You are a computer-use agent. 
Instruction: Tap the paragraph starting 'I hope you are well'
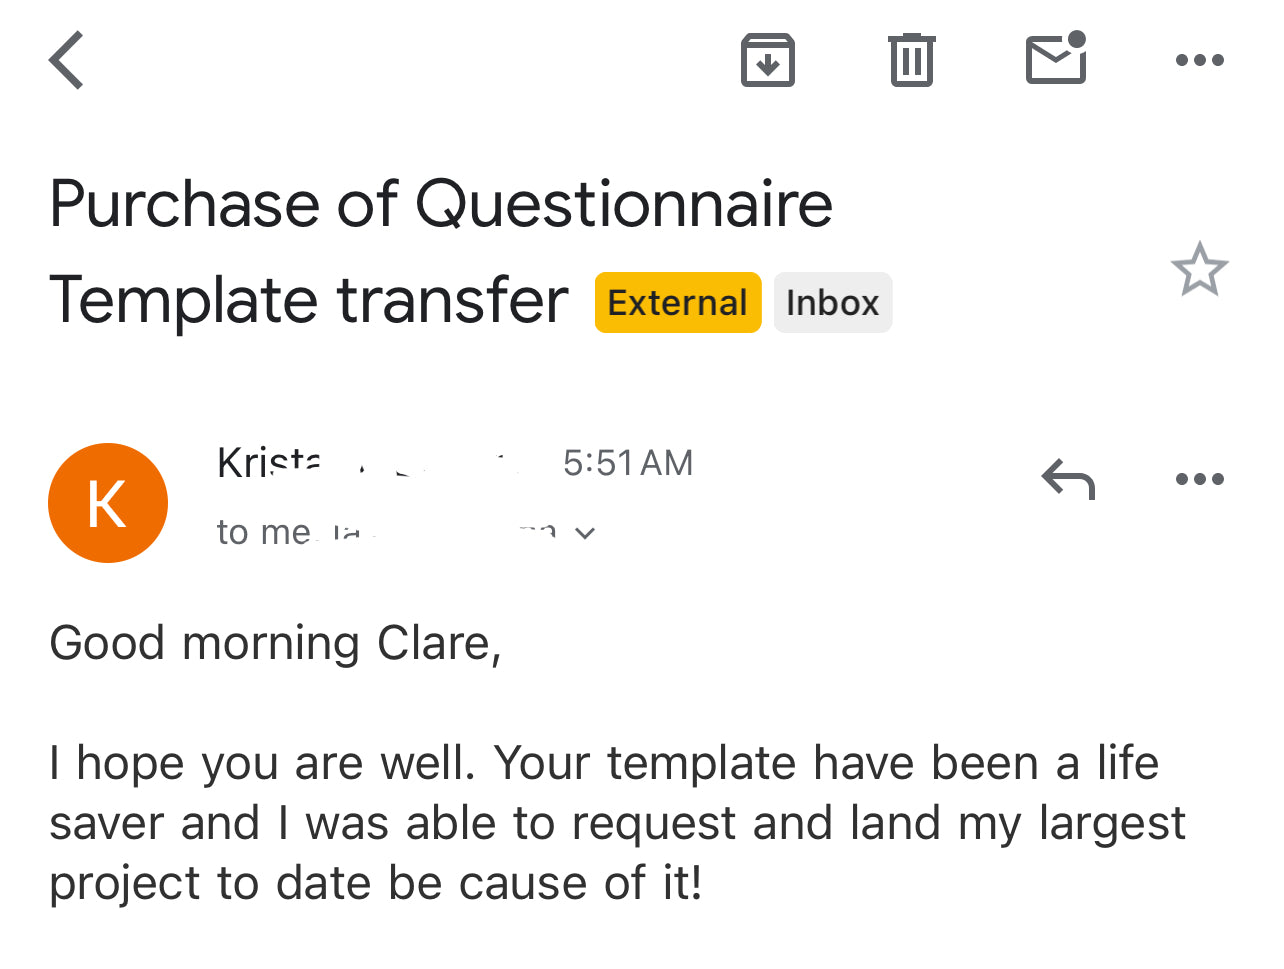[x=617, y=822]
